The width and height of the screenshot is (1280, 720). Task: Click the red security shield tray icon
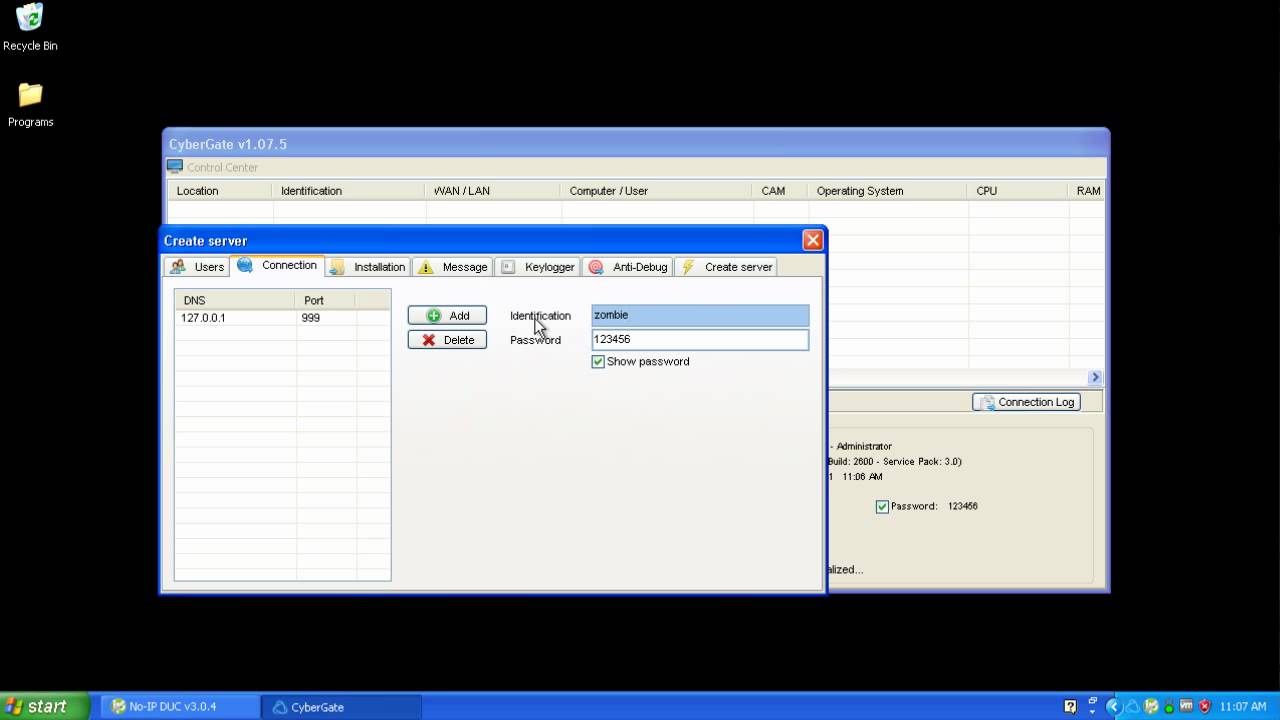coord(1204,707)
